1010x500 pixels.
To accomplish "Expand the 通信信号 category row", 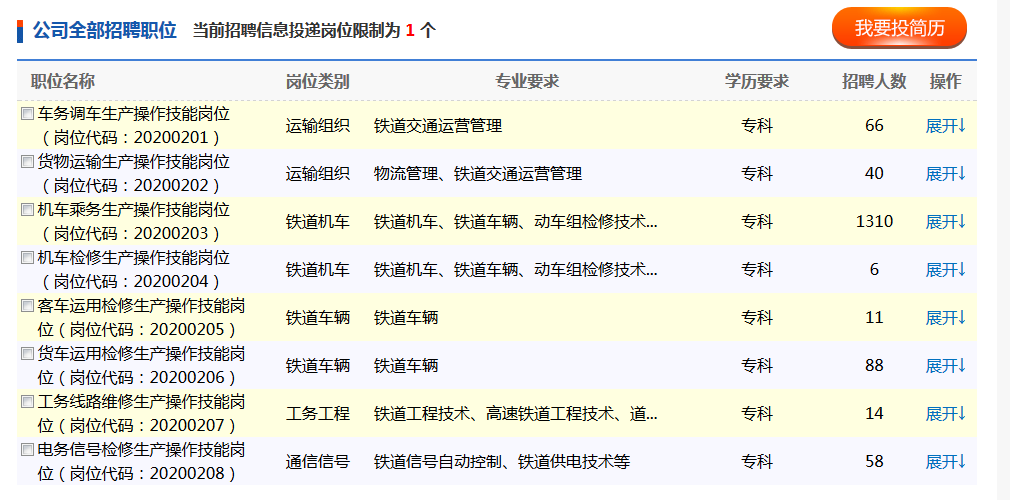I will pyautogui.click(x=945, y=462).
